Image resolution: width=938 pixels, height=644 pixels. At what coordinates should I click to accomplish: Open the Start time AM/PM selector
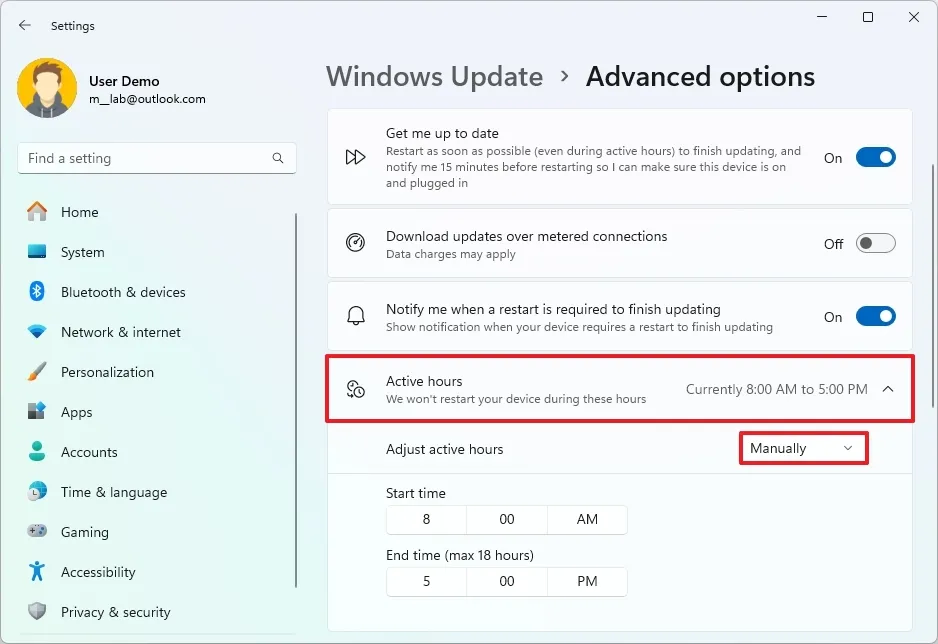pyautogui.click(x=587, y=520)
